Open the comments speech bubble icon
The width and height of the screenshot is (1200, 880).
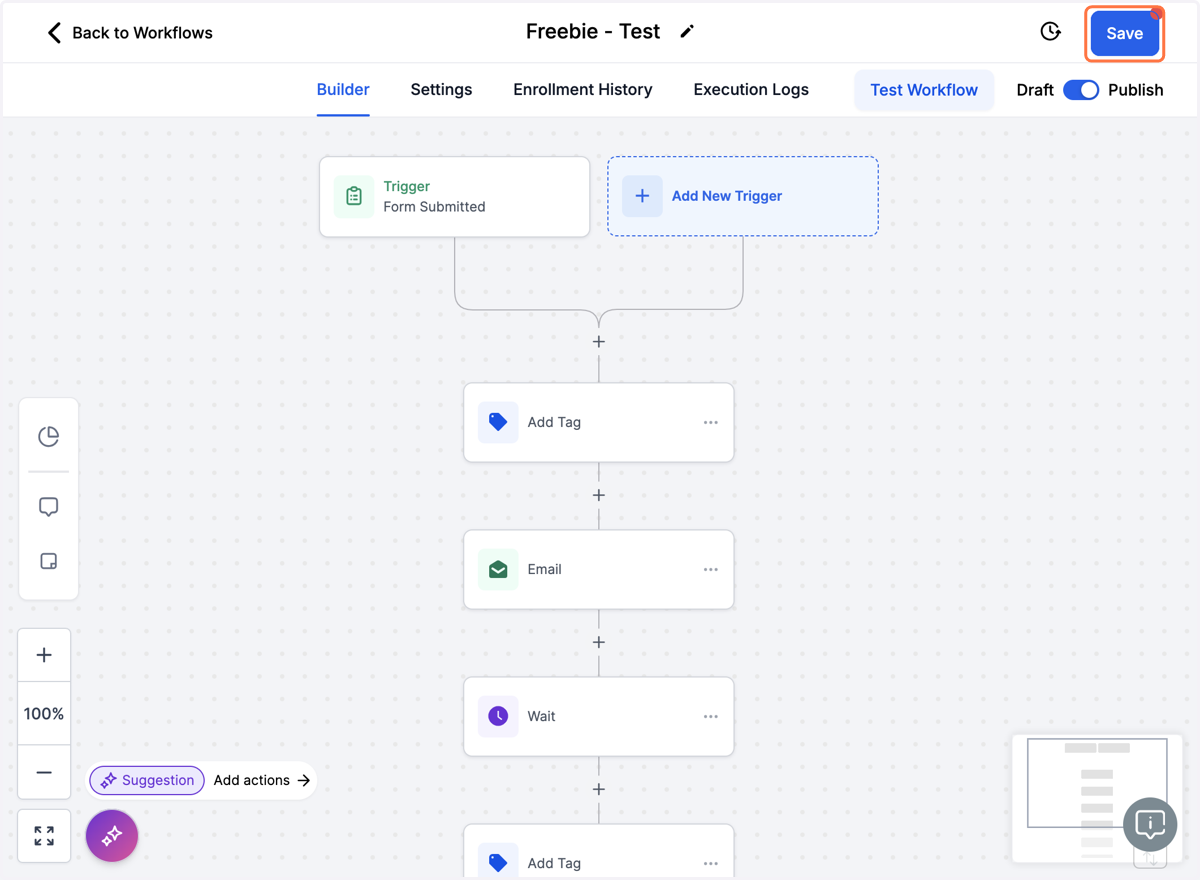[x=48, y=507]
